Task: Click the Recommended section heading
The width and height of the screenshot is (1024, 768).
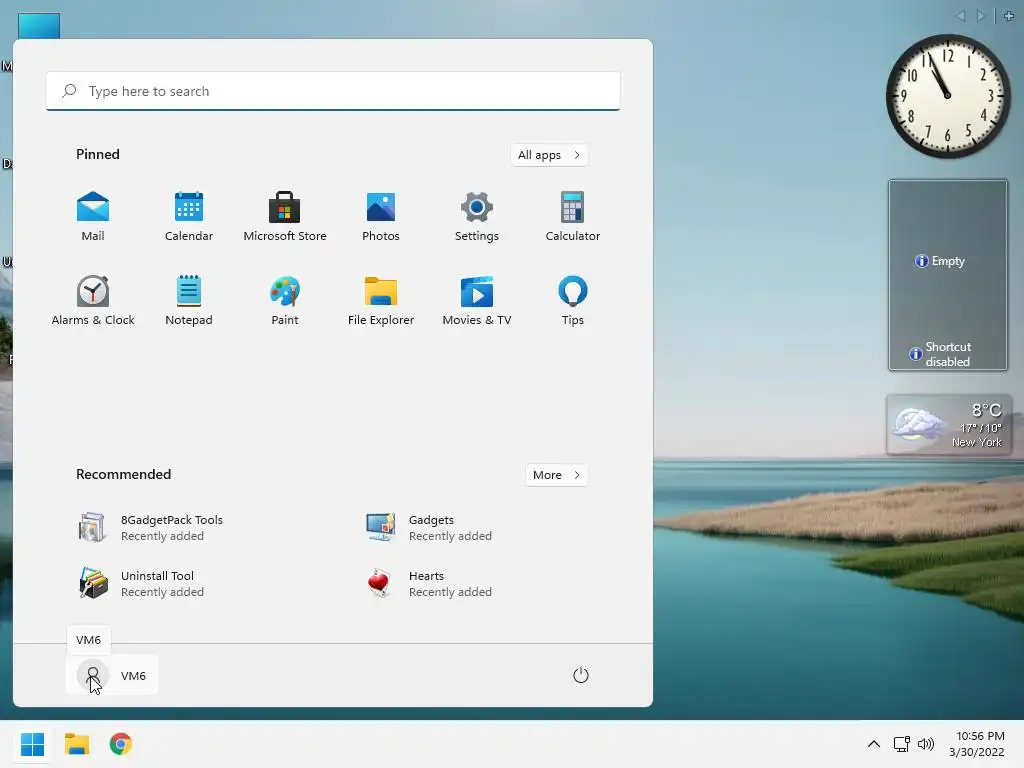Action: pos(123,474)
